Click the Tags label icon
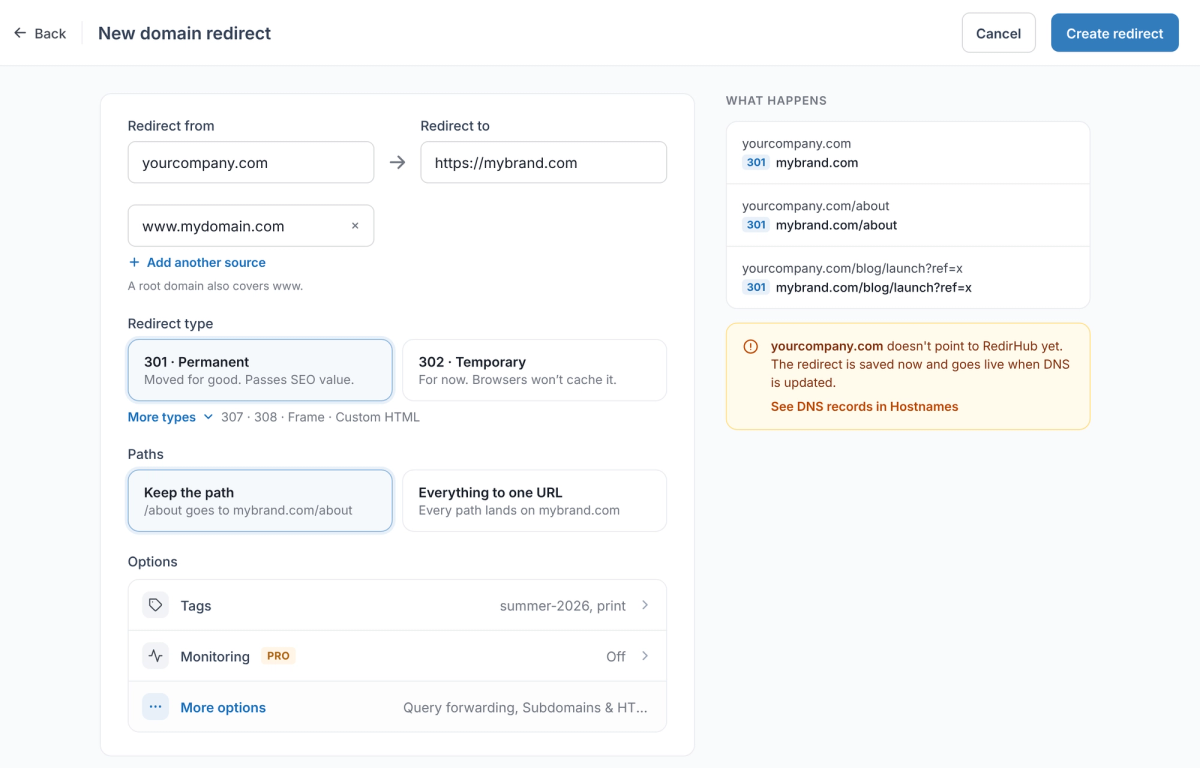 [x=155, y=605]
